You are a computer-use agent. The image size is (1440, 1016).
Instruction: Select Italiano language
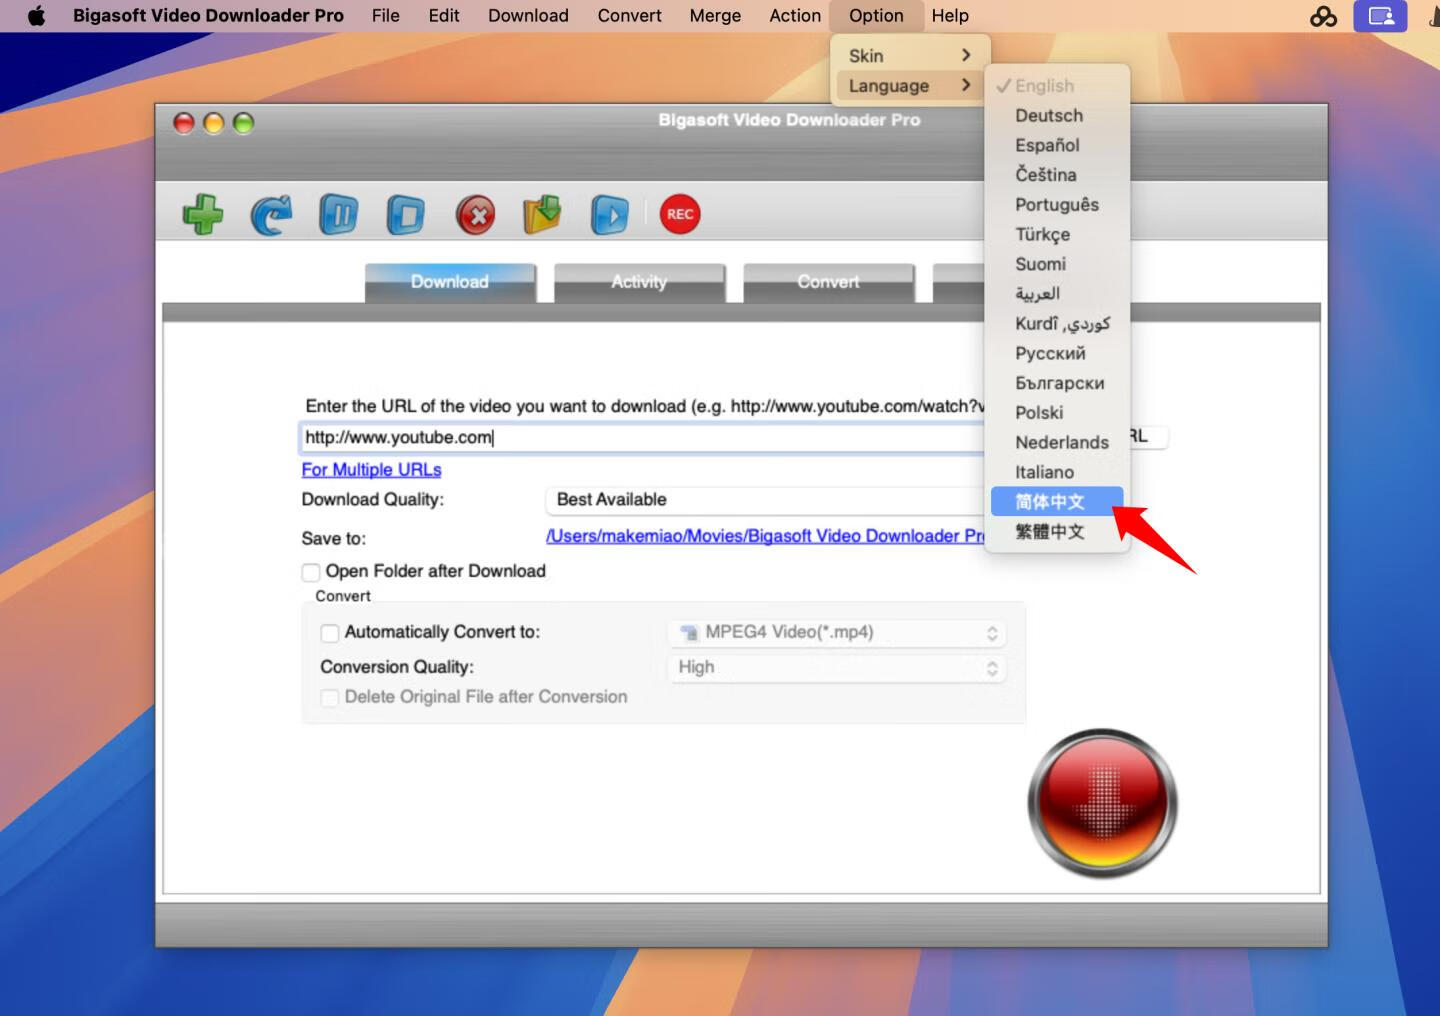click(x=1057, y=473)
